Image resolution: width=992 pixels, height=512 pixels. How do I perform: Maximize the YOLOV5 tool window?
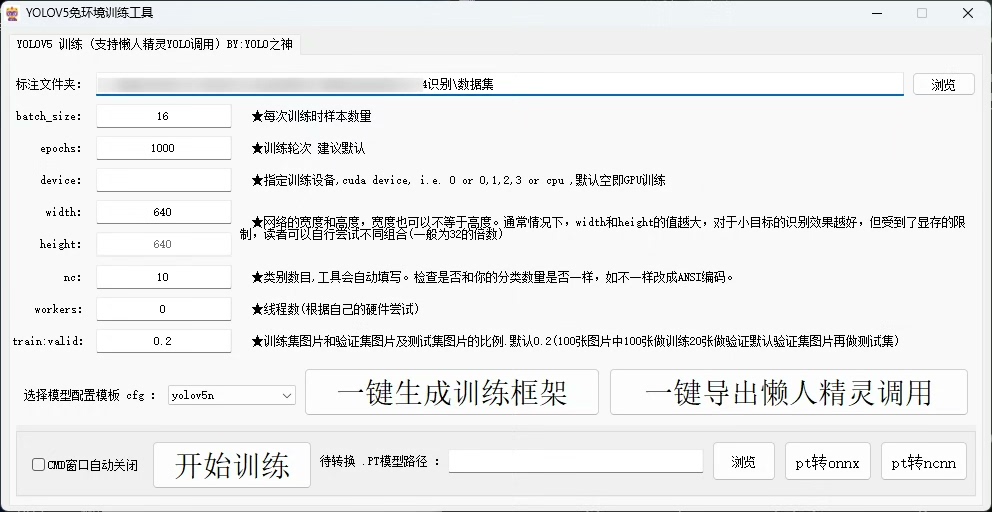pos(922,13)
